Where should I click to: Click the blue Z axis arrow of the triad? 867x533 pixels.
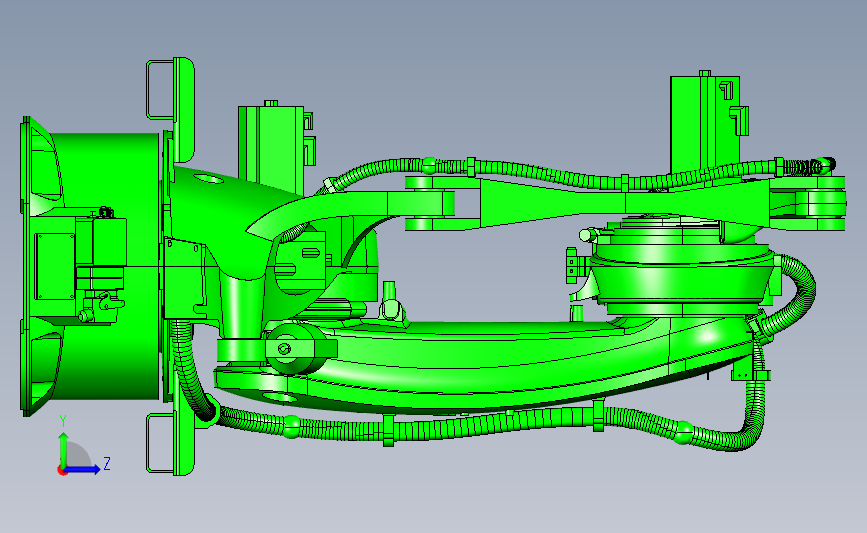(x=83, y=469)
